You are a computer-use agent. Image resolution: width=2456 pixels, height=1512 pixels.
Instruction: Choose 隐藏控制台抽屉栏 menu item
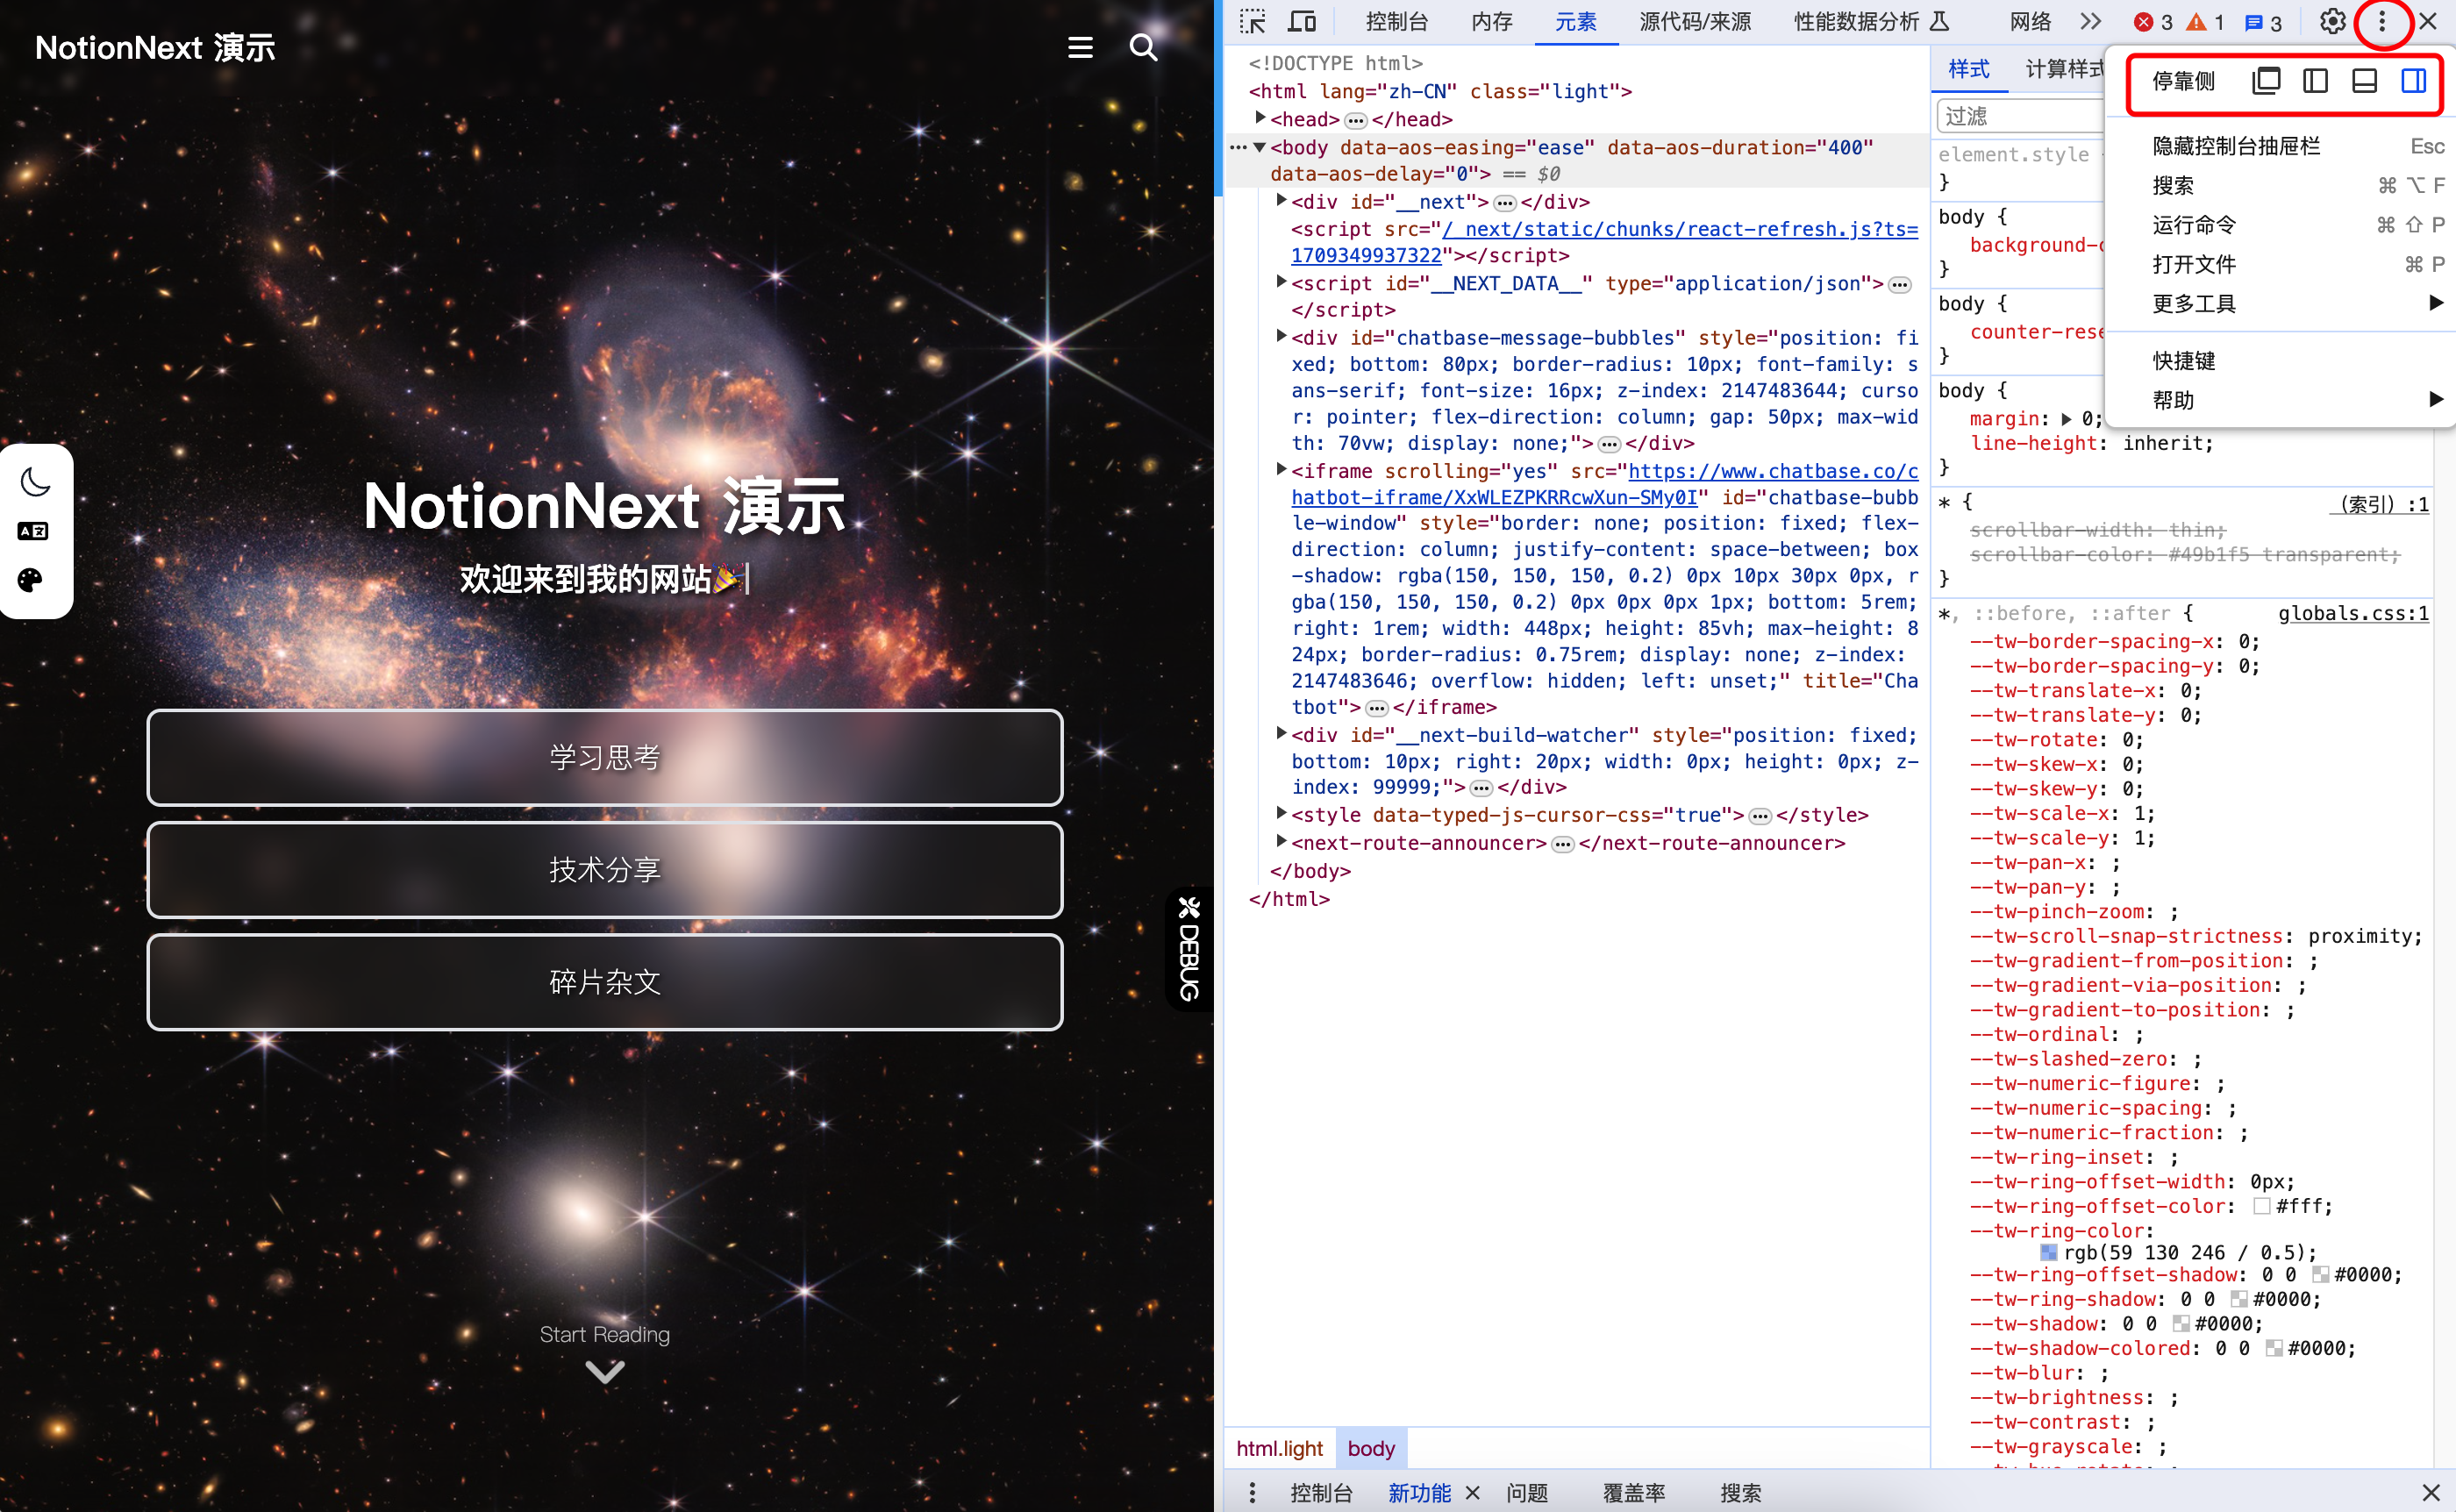coord(2281,146)
